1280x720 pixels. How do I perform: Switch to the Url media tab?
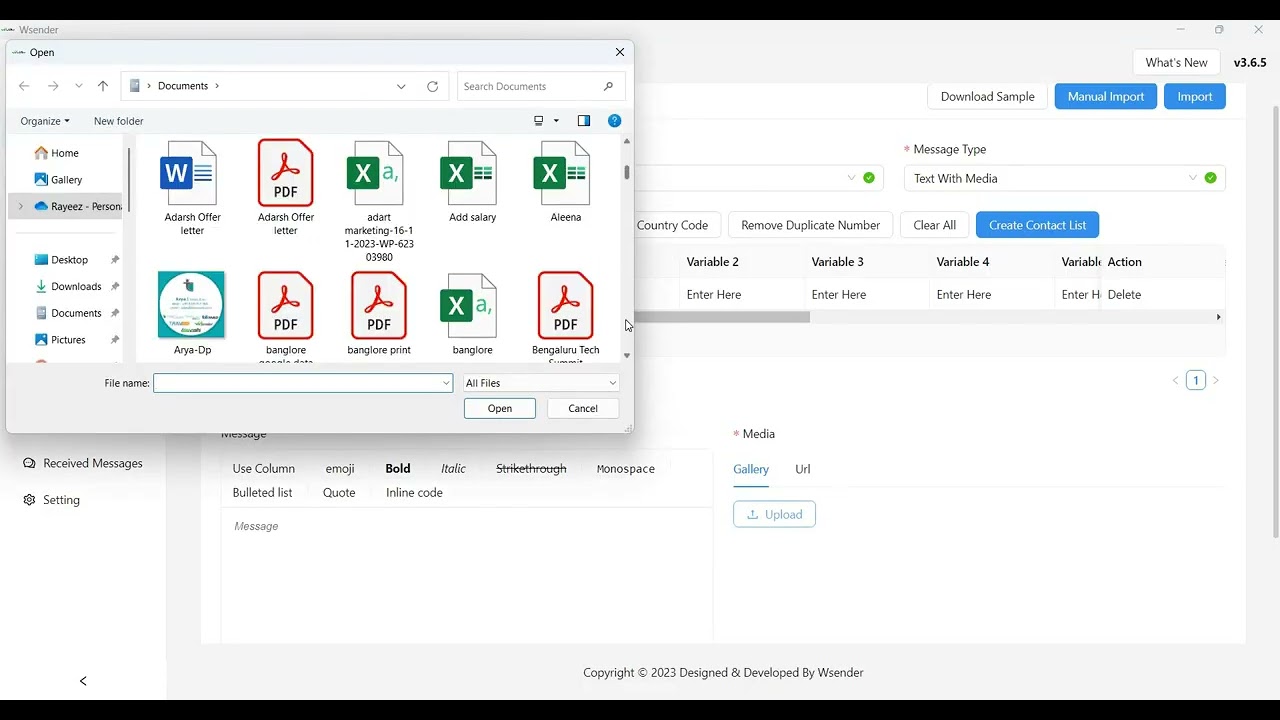click(x=802, y=469)
